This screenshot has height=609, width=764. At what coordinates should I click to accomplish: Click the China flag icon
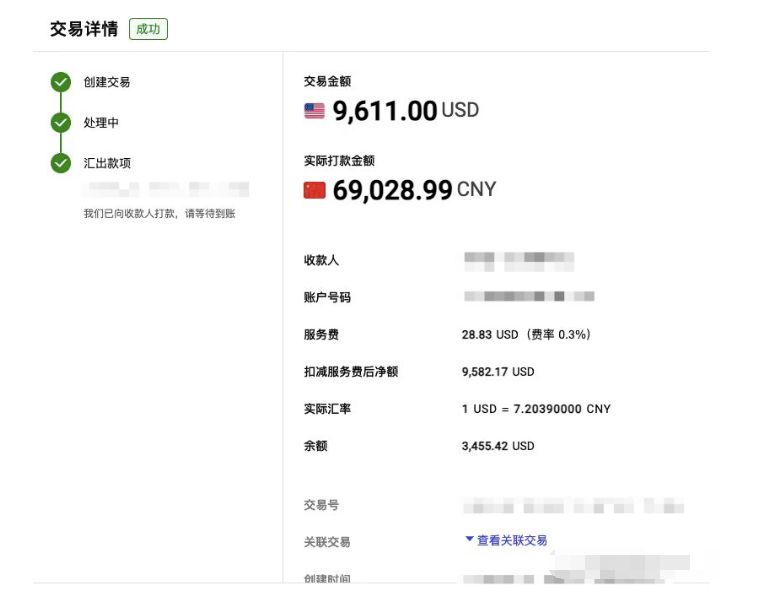click(x=314, y=190)
